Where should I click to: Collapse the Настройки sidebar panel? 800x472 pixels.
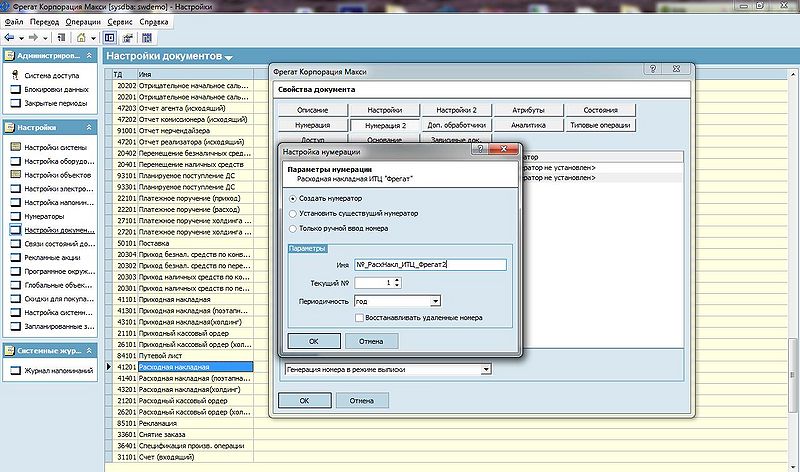(x=89, y=127)
